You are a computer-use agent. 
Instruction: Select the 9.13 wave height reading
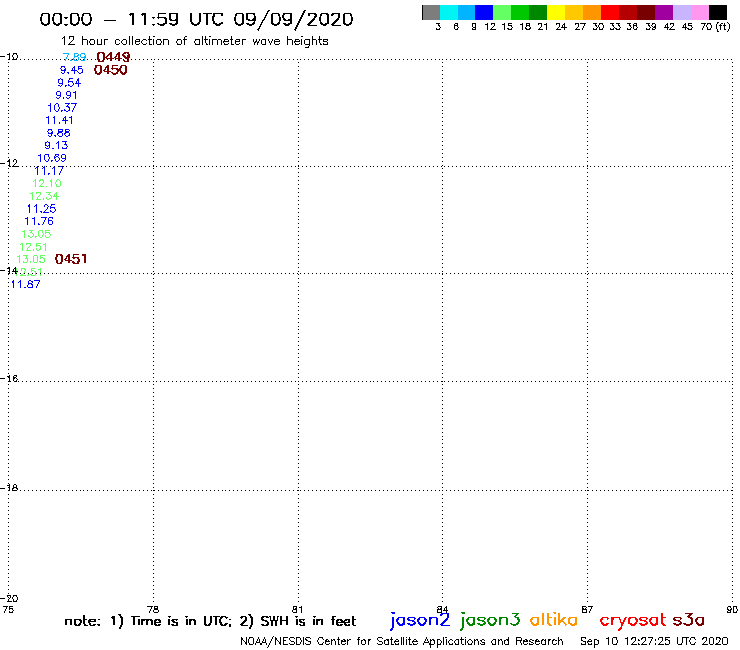[x=56, y=145]
